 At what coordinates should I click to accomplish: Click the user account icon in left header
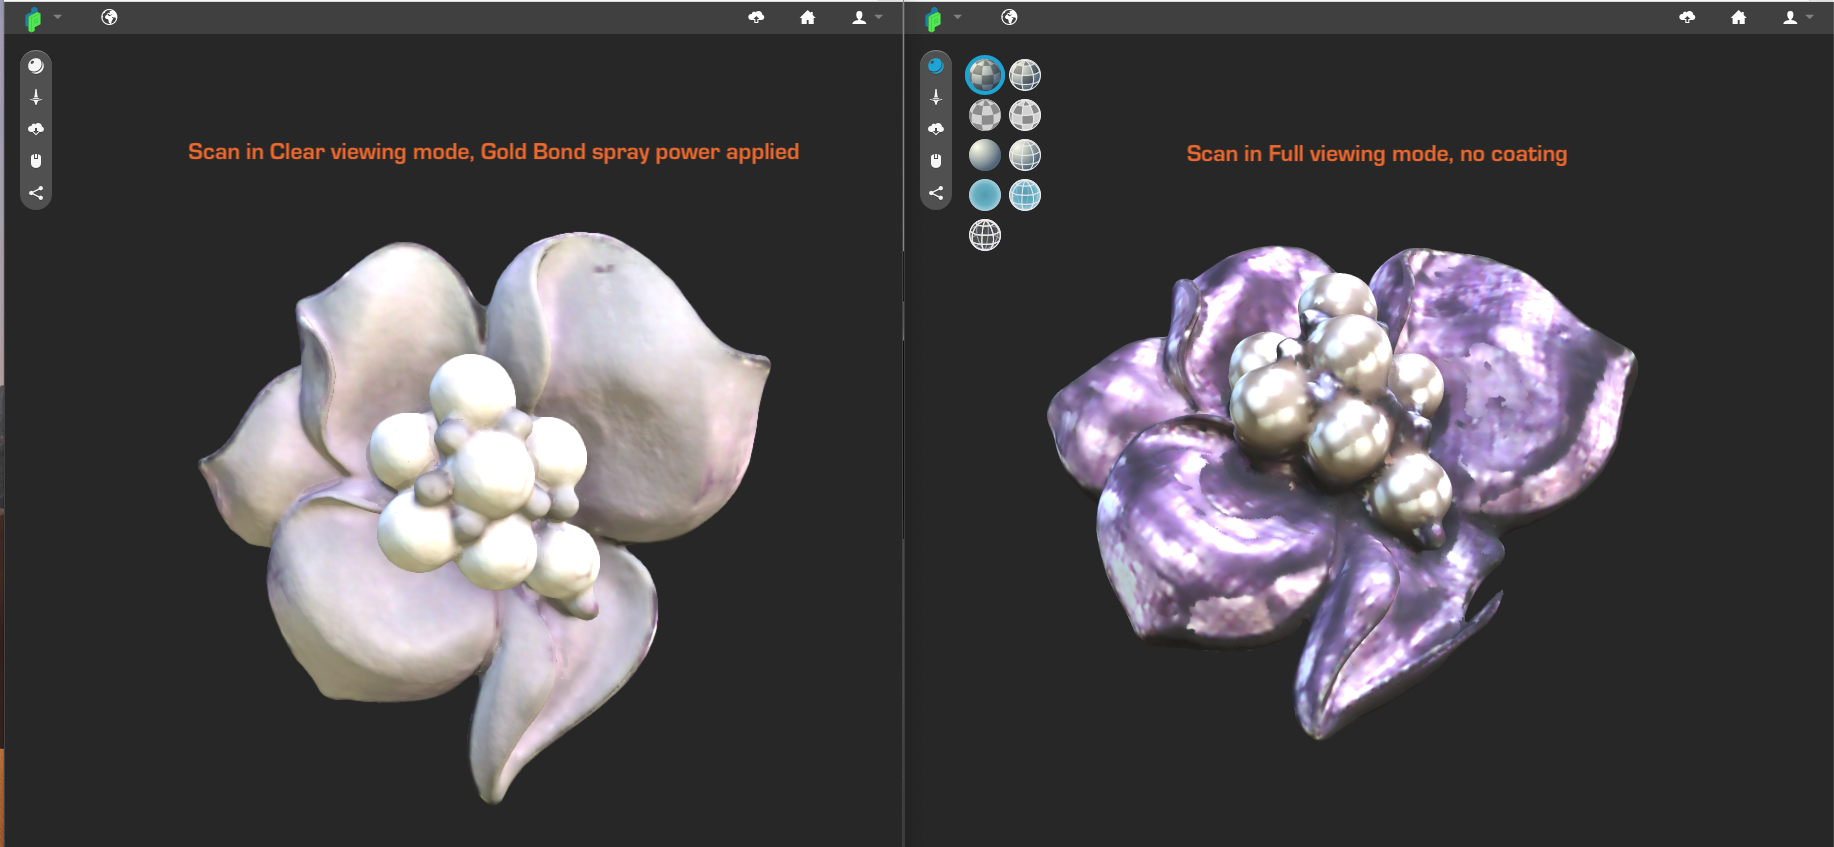click(x=859, y=17)
